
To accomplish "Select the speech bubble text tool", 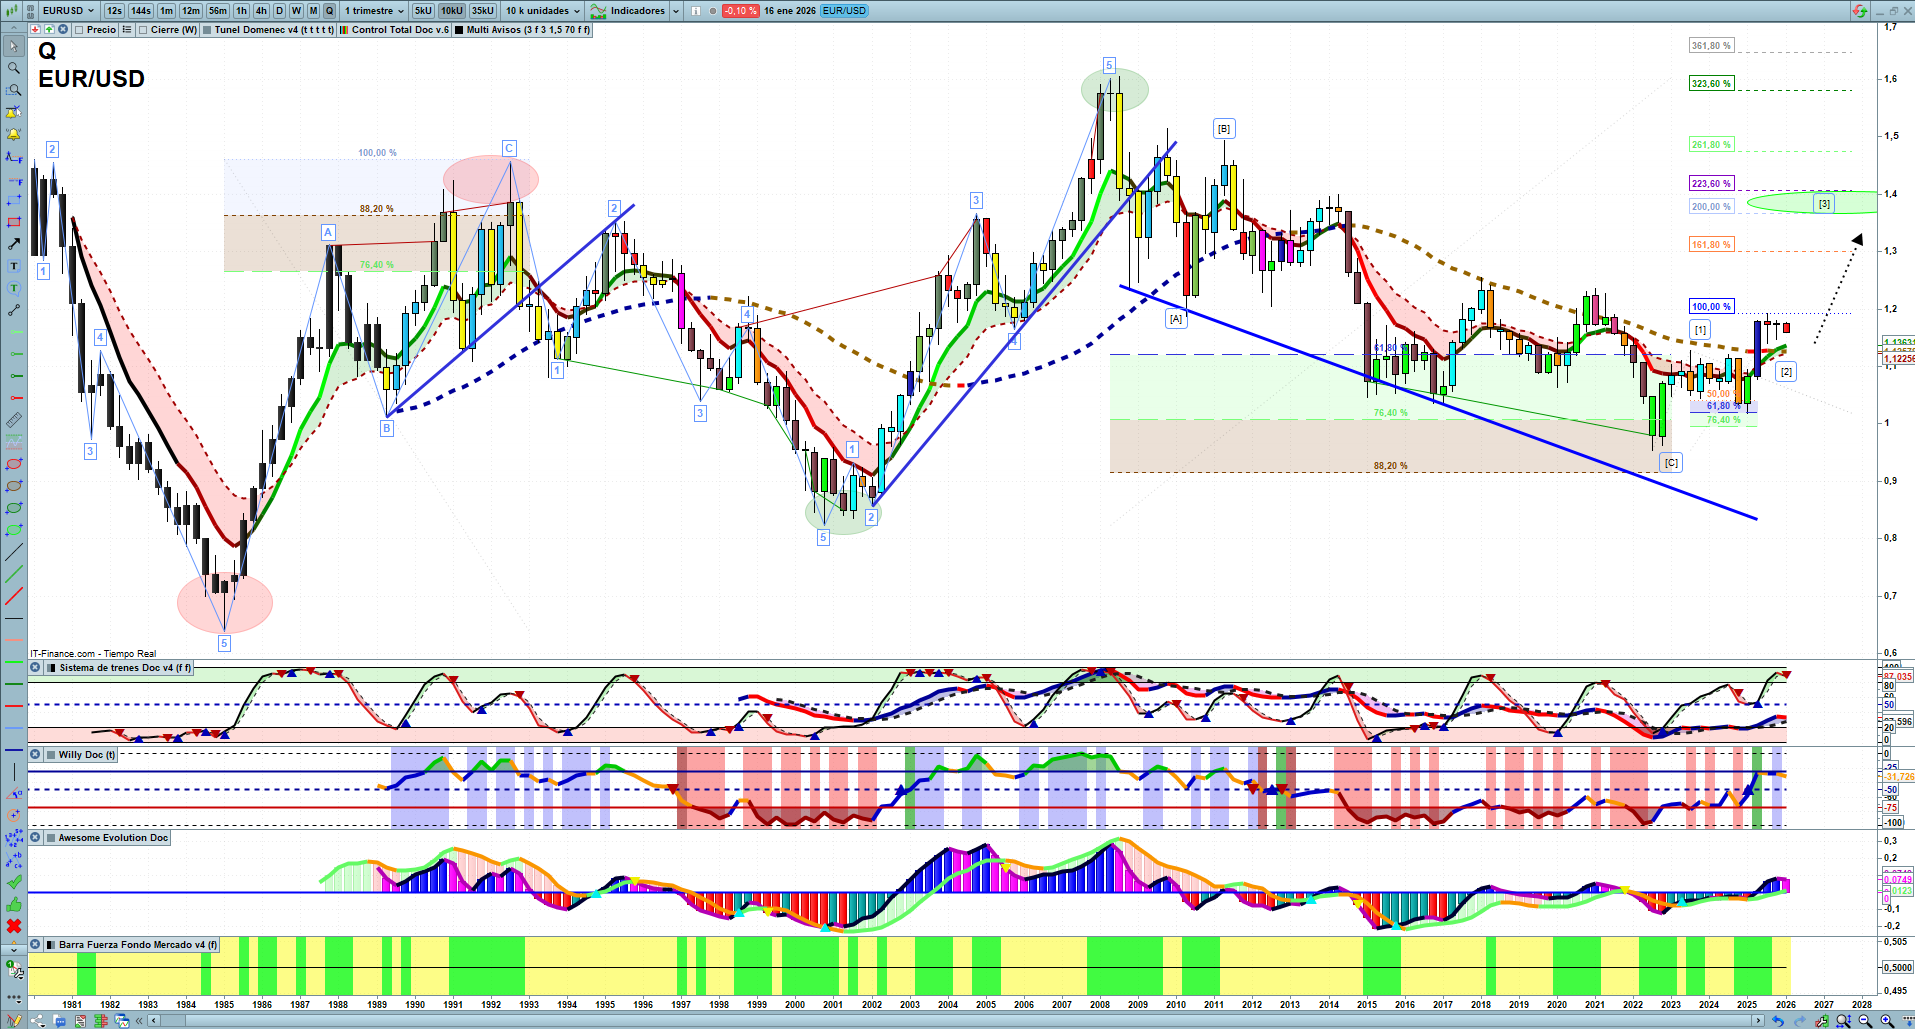I will pyautogui.click(x=14, y=288).
